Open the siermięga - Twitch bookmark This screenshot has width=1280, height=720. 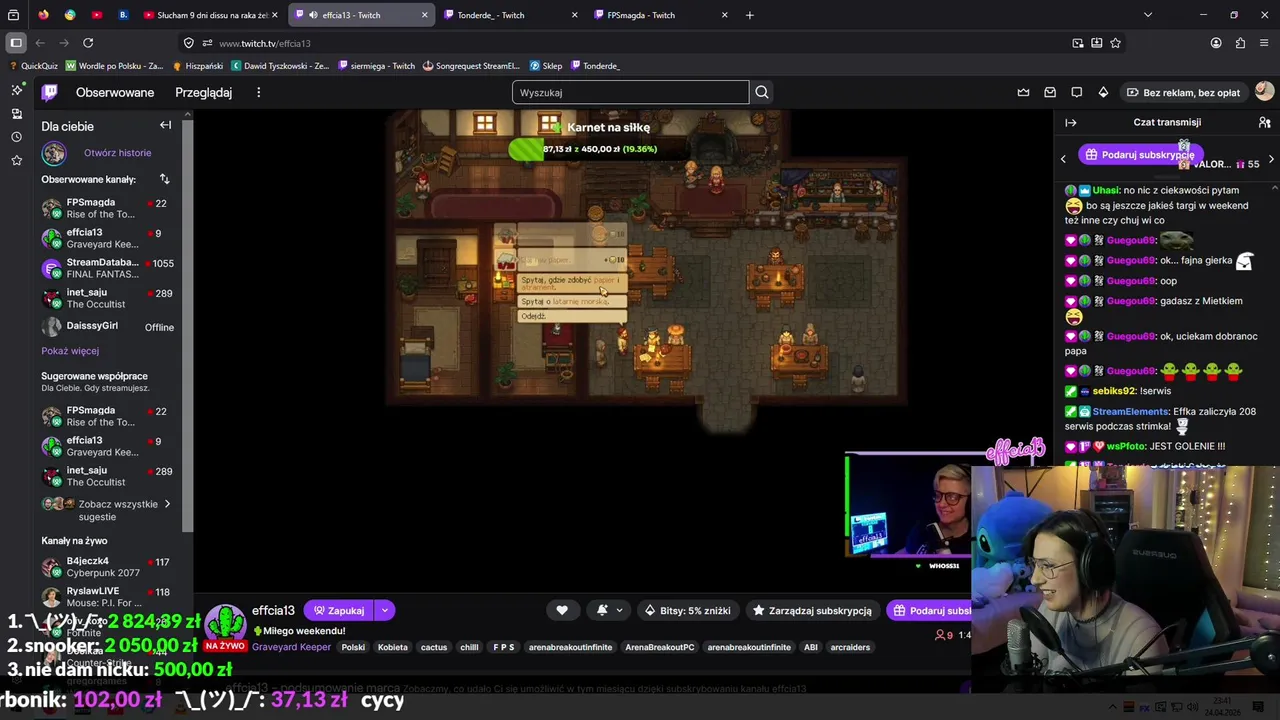[x=377, y=66]
